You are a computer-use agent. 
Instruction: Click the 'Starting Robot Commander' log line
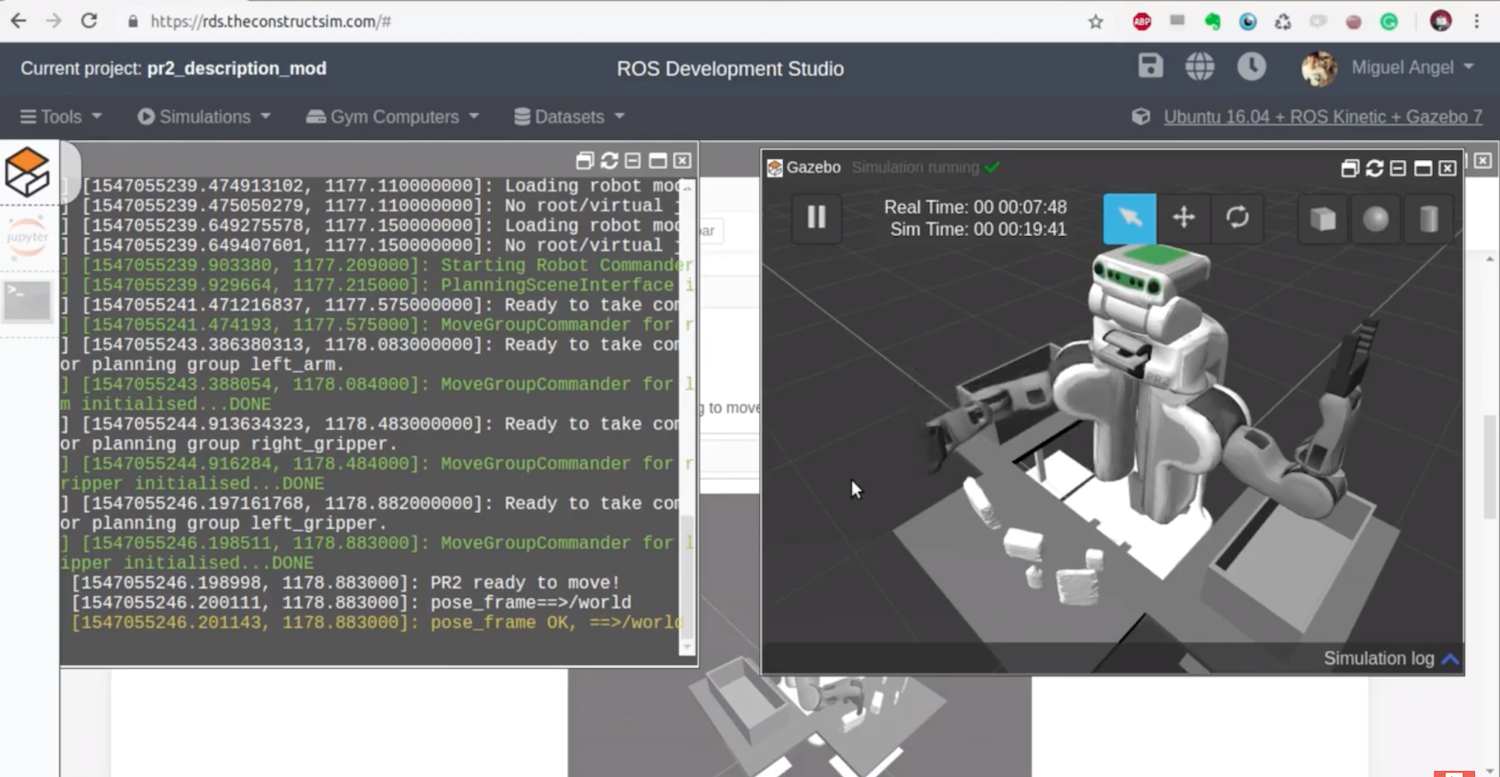click(x=376, y=265)
